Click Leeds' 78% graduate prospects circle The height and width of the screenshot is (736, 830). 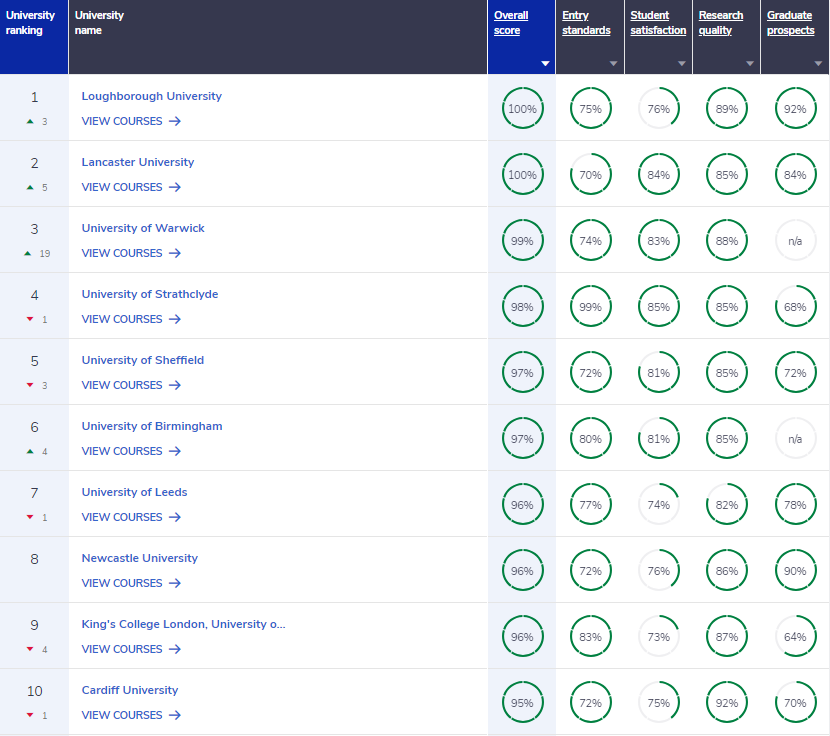tap(795, 505)
